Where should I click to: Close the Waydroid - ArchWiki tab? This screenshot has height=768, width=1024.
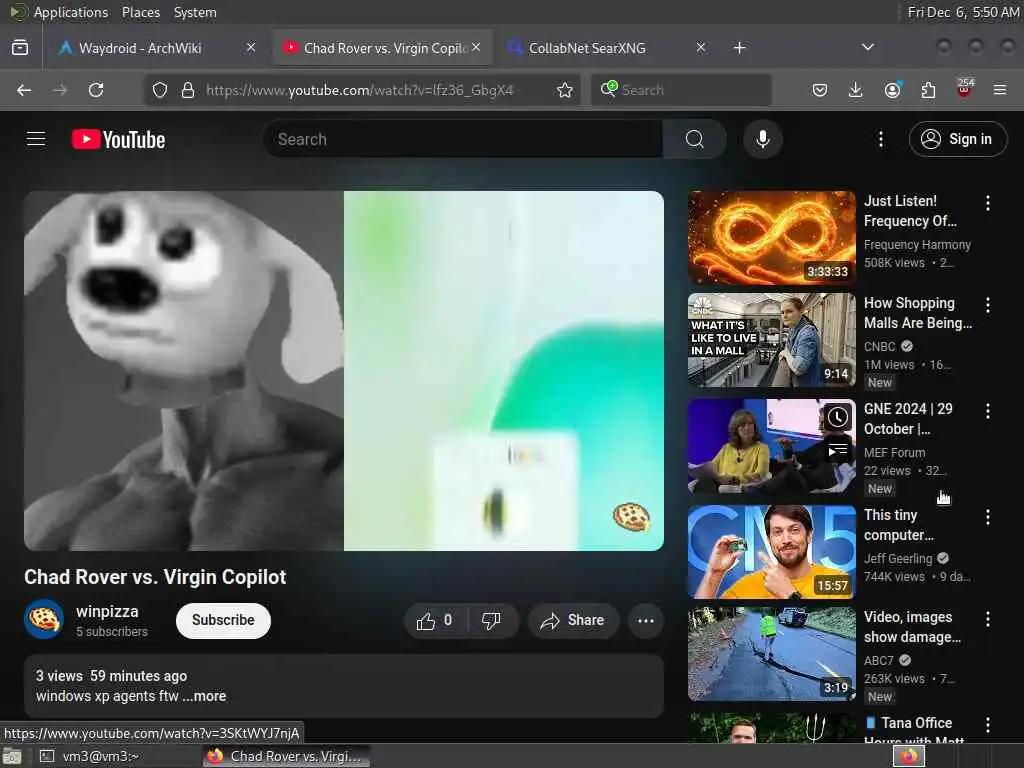[251, 47]
